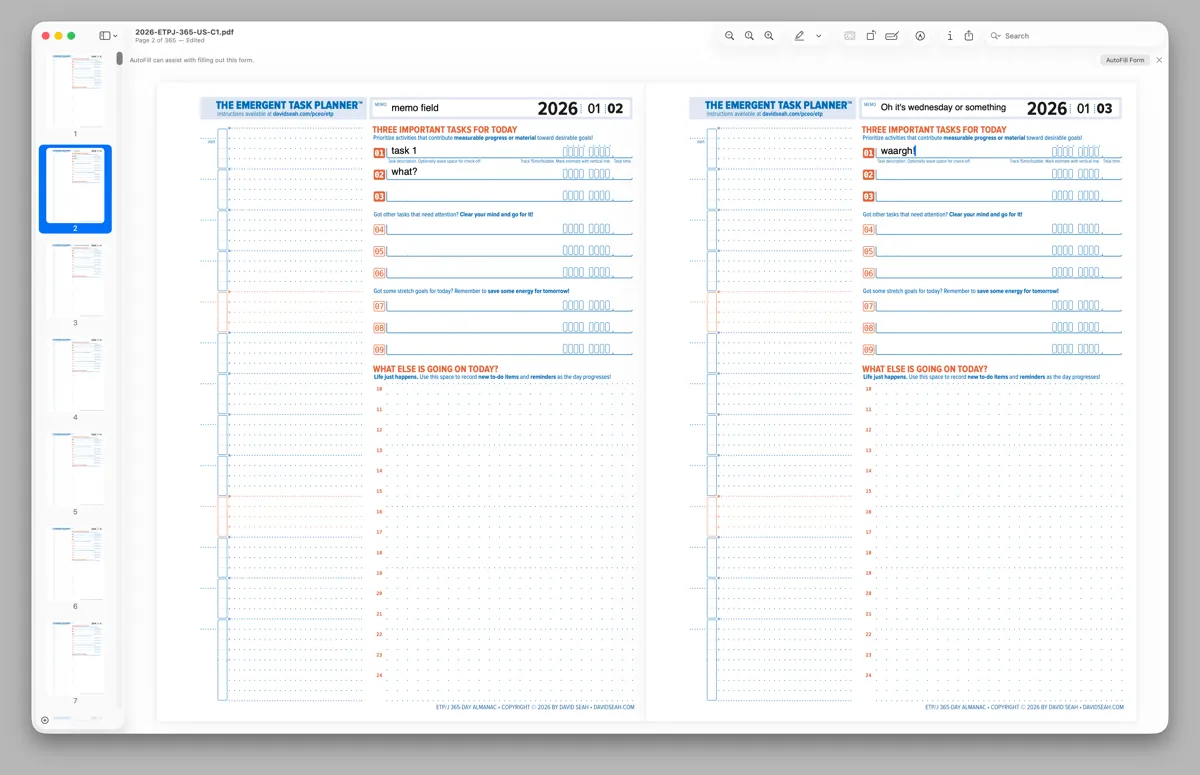Dismiss the AutoFill banner with its X

[x=1158, y=60]
